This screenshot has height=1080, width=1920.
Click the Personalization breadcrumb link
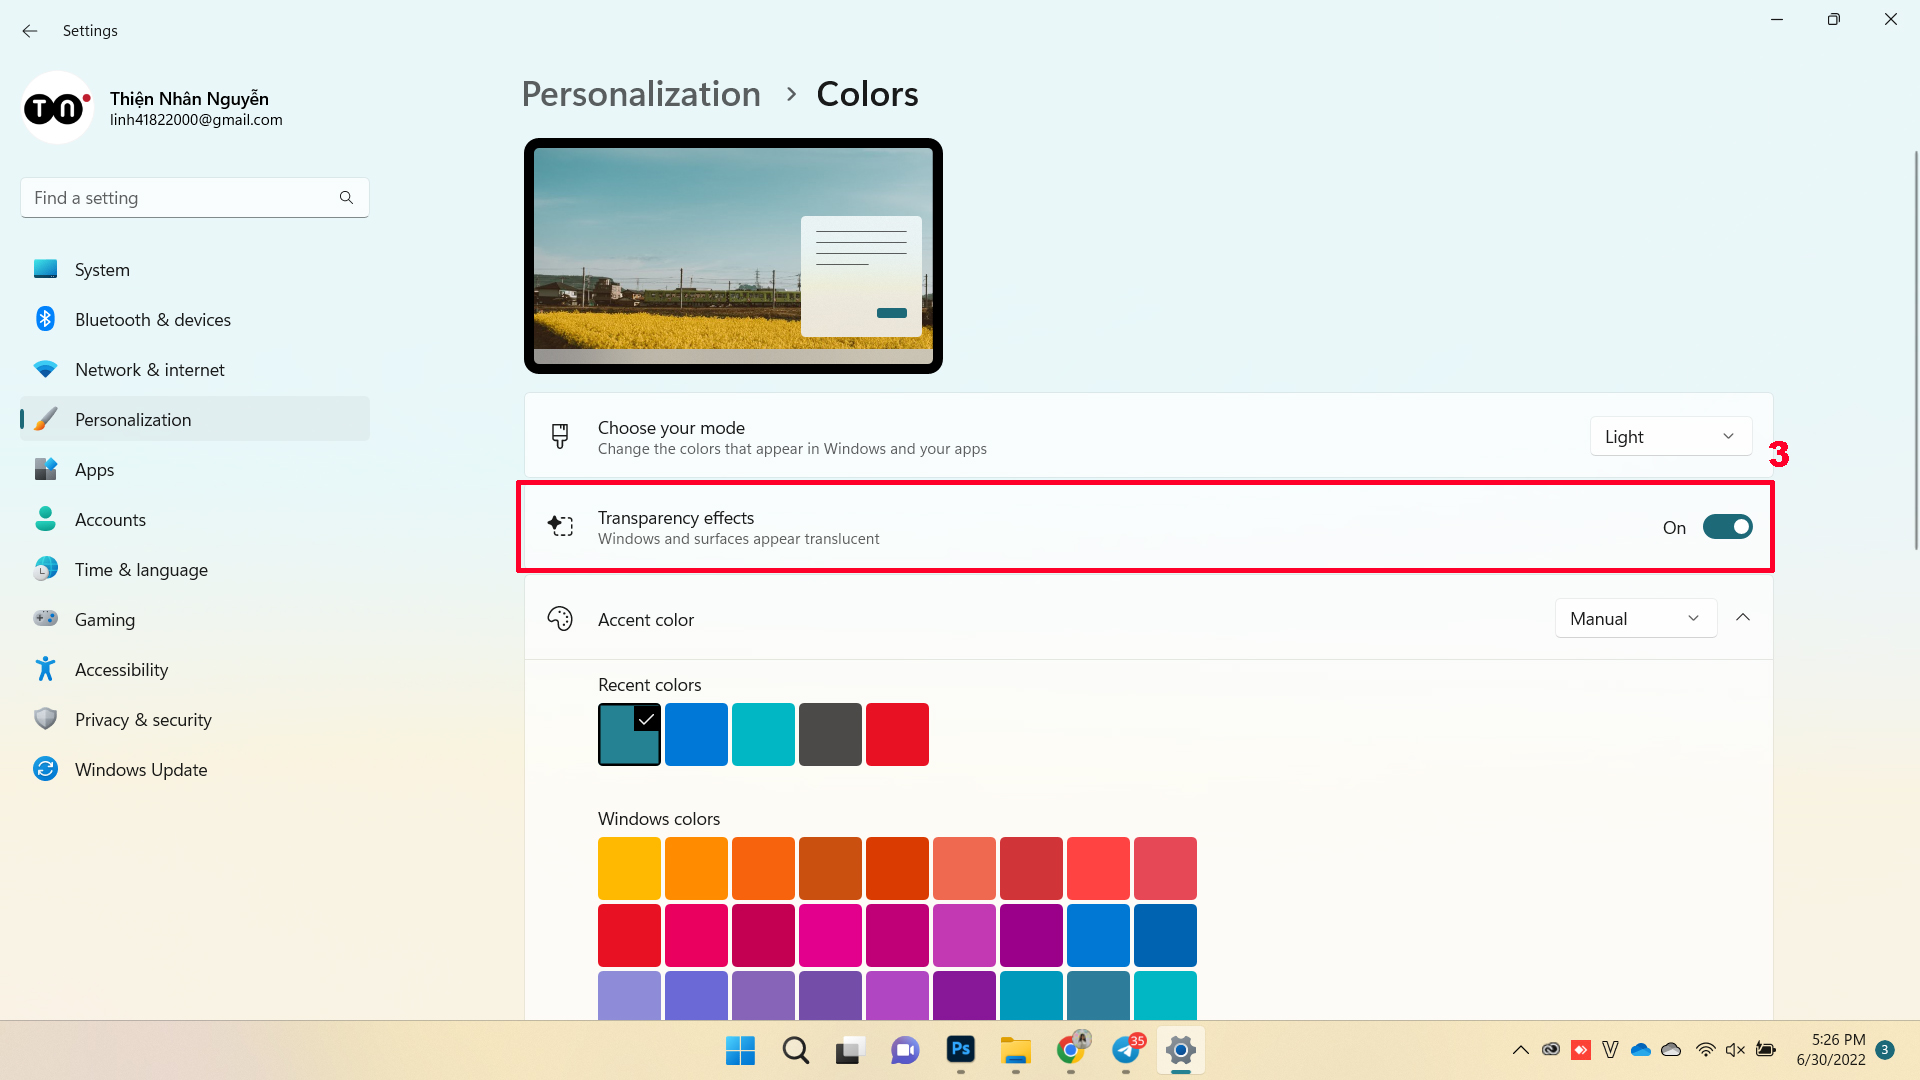click(641, 94)
